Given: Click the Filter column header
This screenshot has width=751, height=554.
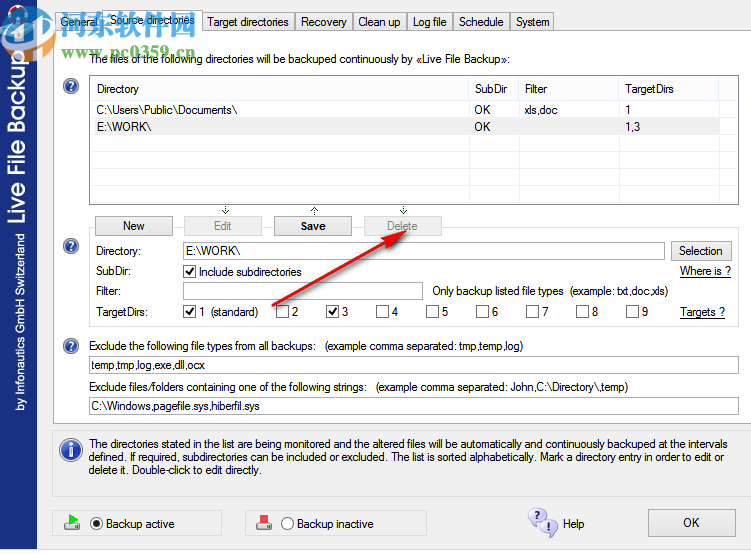Looking at the screenshot, I should coord(569,89).
